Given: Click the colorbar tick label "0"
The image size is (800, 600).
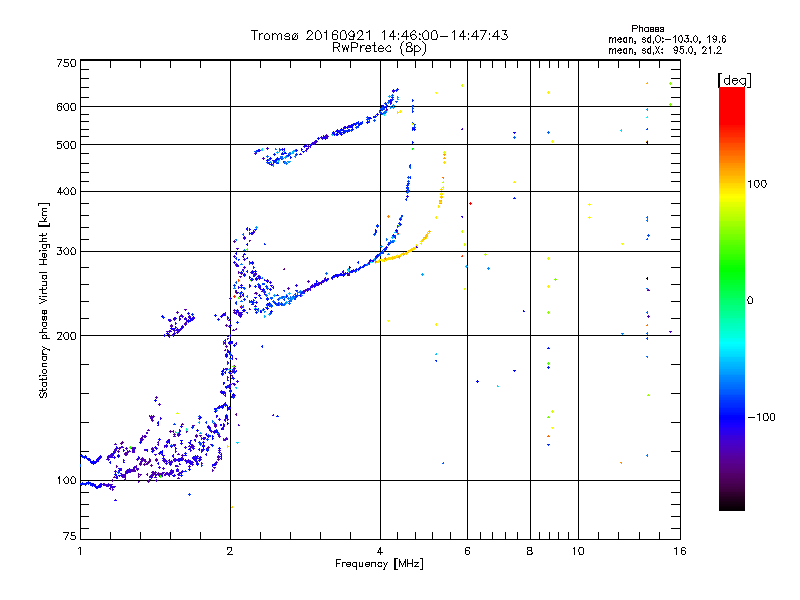Looking at the screenshot, I should point(750,301).
